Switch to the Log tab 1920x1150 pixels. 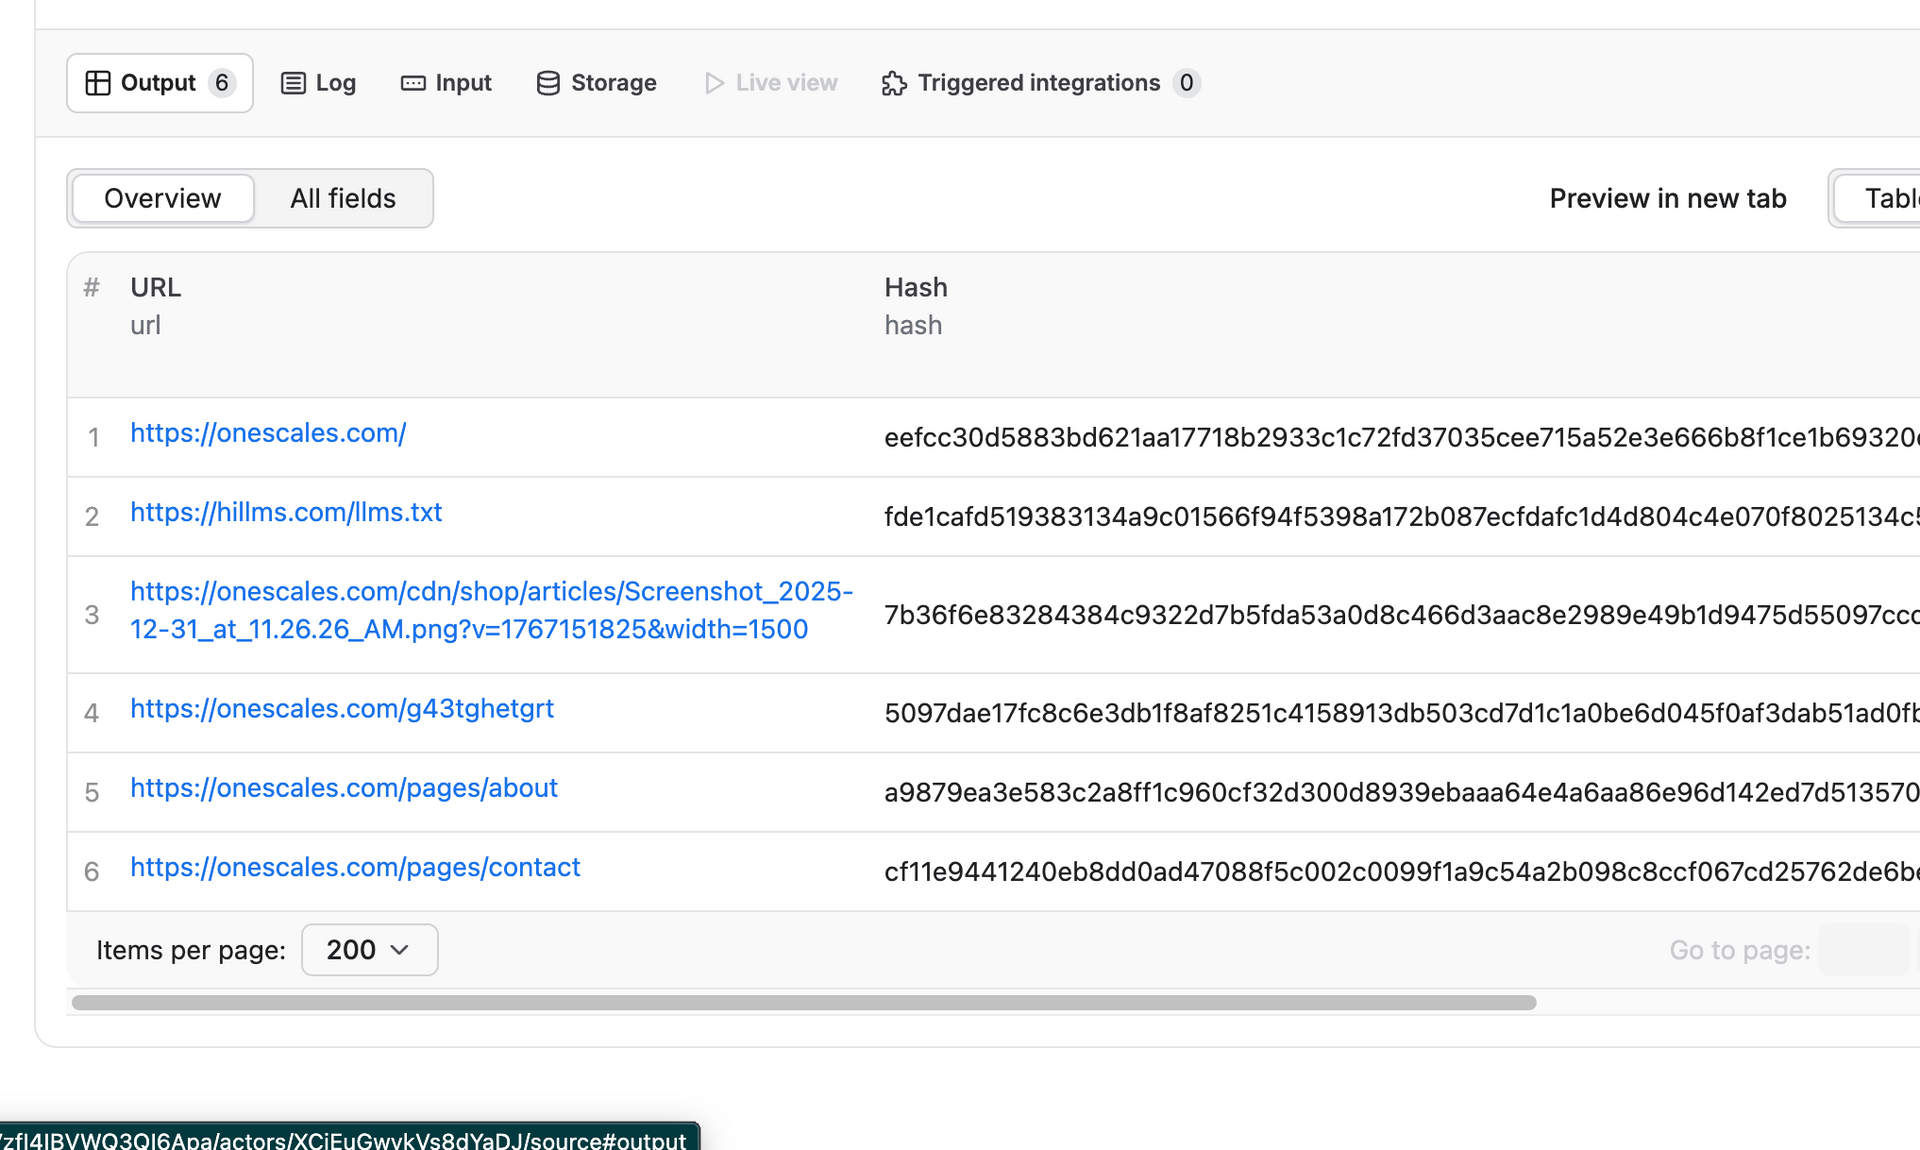pyautogui.click(x=318, y=83)
